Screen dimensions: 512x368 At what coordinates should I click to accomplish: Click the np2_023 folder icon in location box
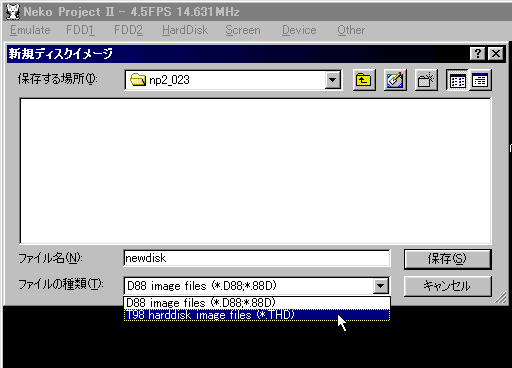point(138,80)
